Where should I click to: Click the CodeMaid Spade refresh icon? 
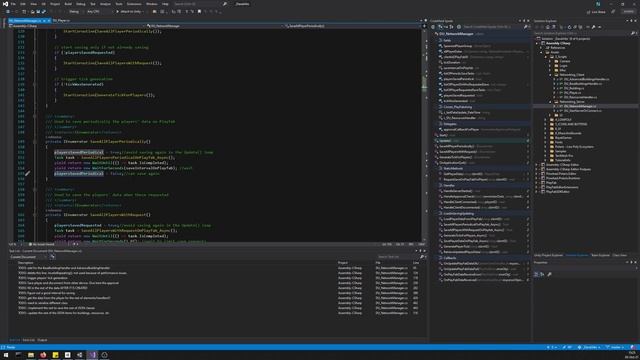pyautogui.click(x=433, y=27)
